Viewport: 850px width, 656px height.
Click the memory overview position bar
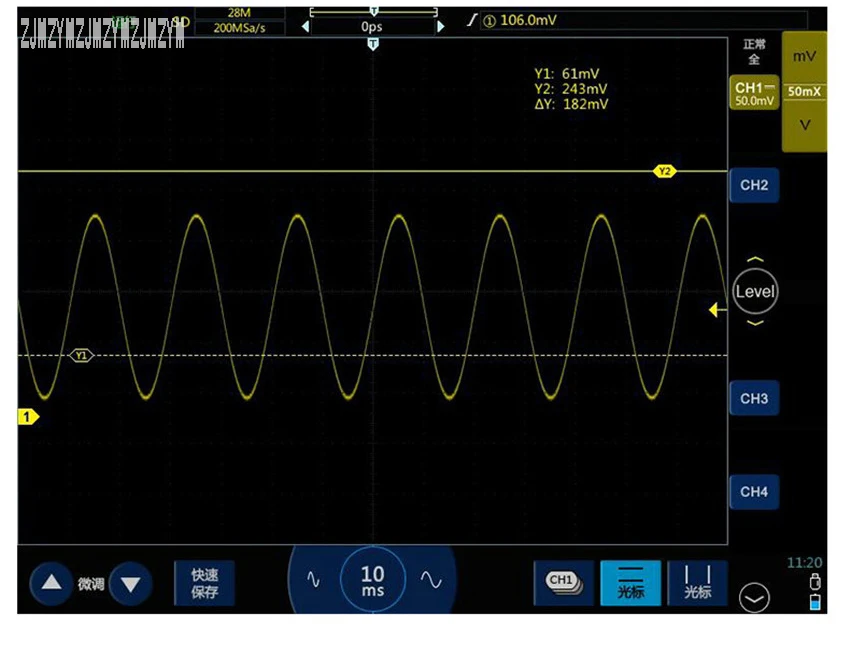click(x=374, y=11)
